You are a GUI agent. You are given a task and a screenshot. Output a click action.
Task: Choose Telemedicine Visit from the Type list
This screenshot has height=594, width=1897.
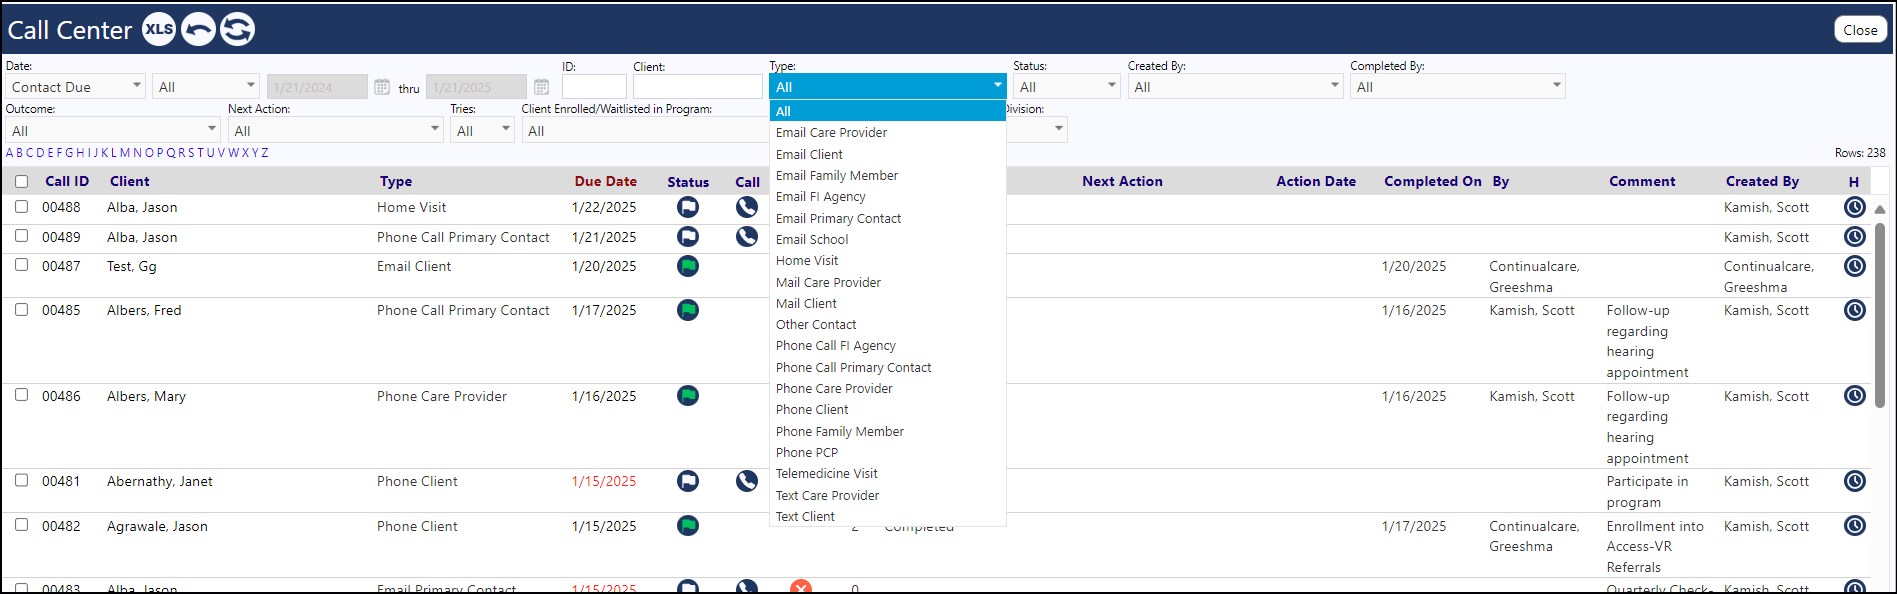tap(887, 473)
